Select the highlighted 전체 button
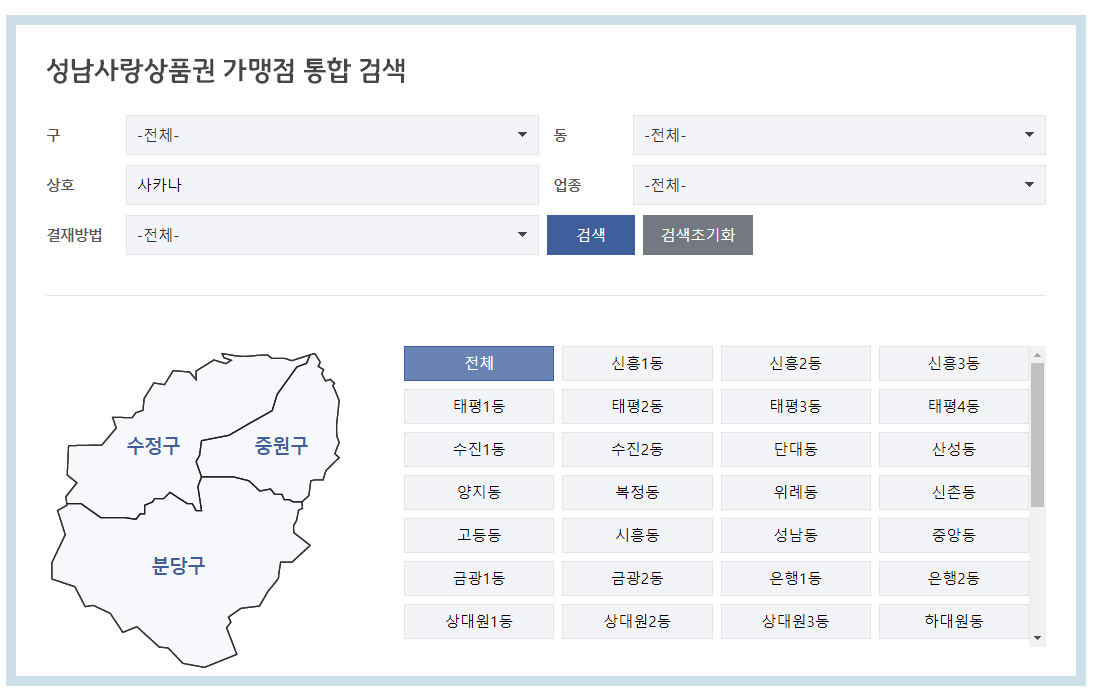The height and width of the screenshot is (696, 1093). coord(478,363)
